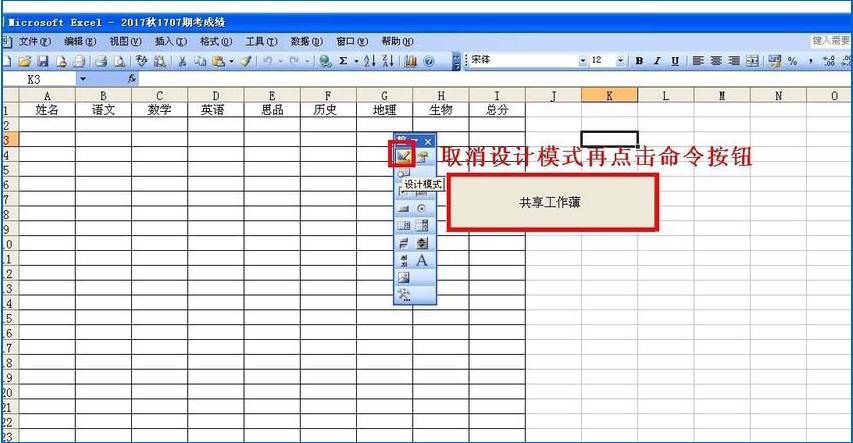Click Increase Decimal icon
The width and height of the screenshot is (853, 443).
829,61
